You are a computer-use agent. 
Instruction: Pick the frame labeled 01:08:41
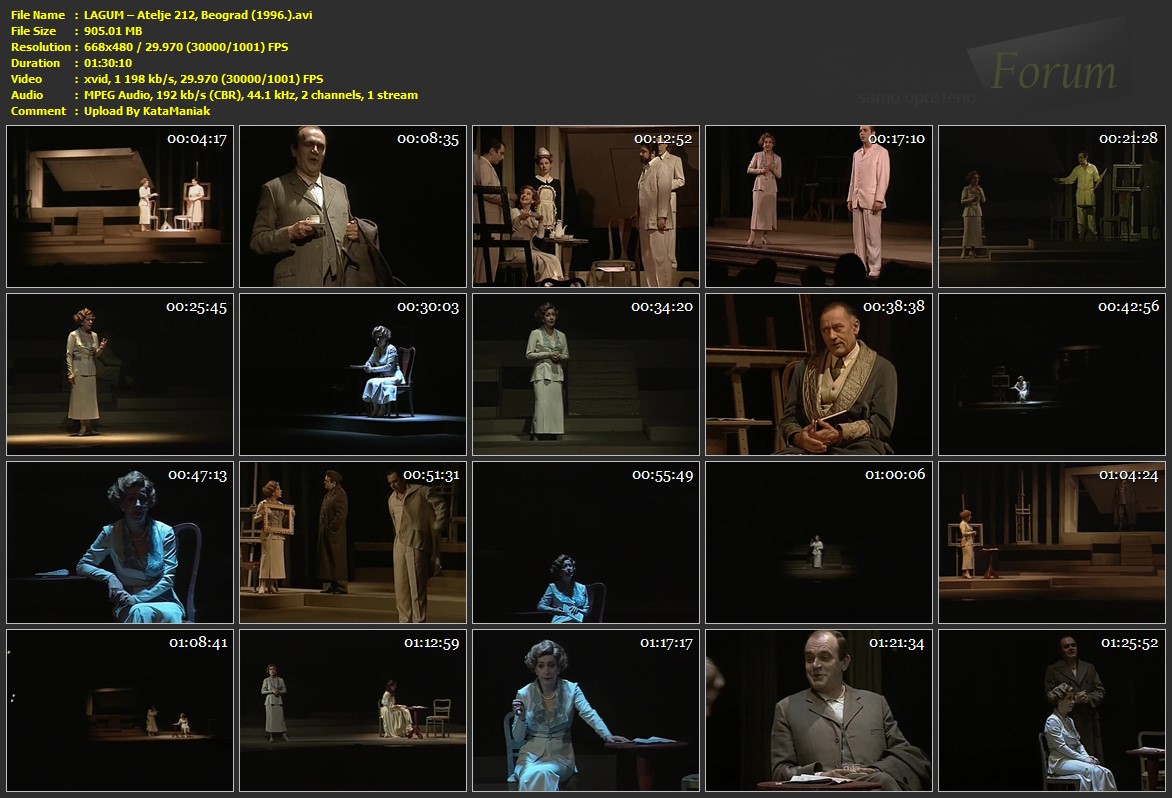click(120, 711)
